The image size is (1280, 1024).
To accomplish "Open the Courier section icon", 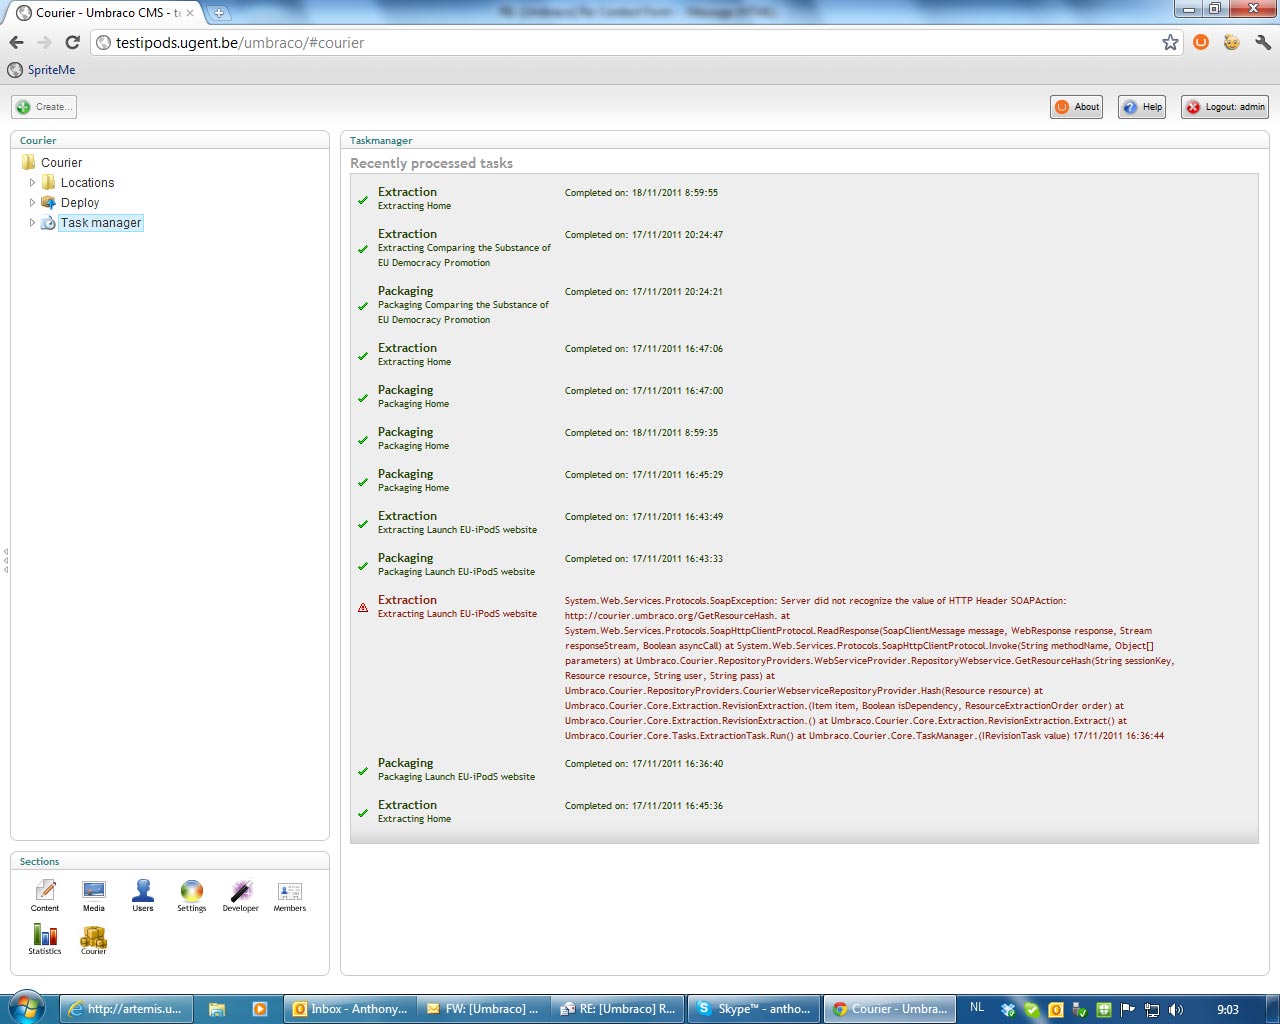I will point(94,939).
